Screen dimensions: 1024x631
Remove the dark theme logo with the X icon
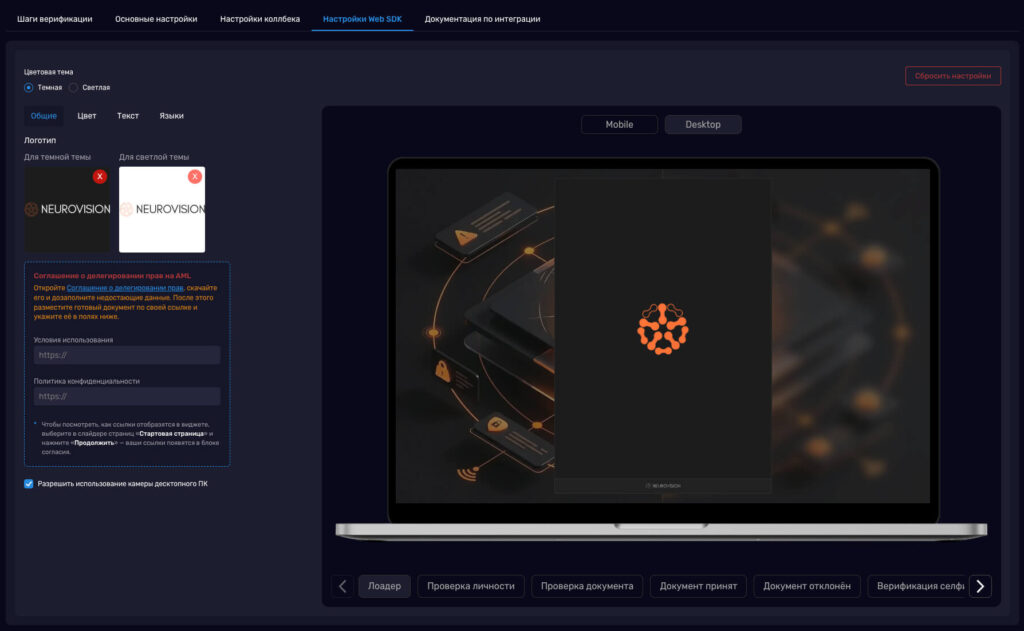(99, 176)
